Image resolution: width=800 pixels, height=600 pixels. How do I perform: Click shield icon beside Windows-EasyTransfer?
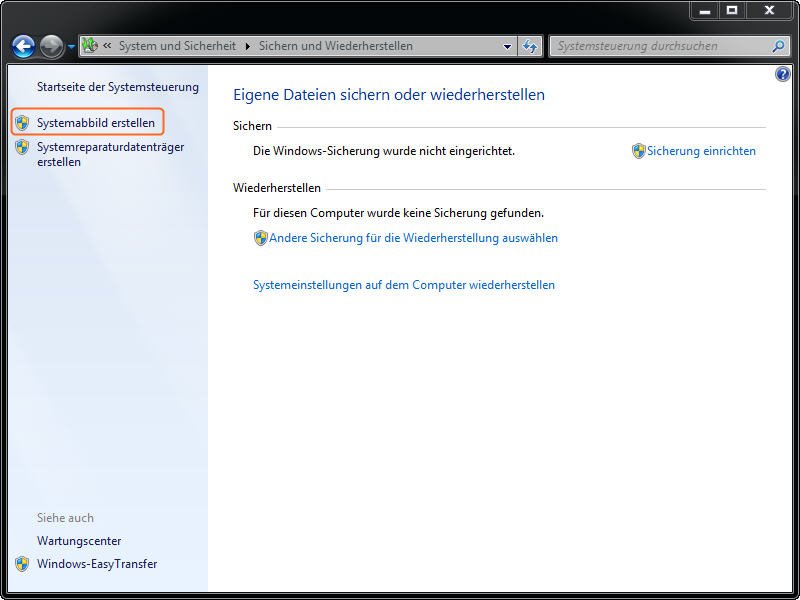(22, 564)
